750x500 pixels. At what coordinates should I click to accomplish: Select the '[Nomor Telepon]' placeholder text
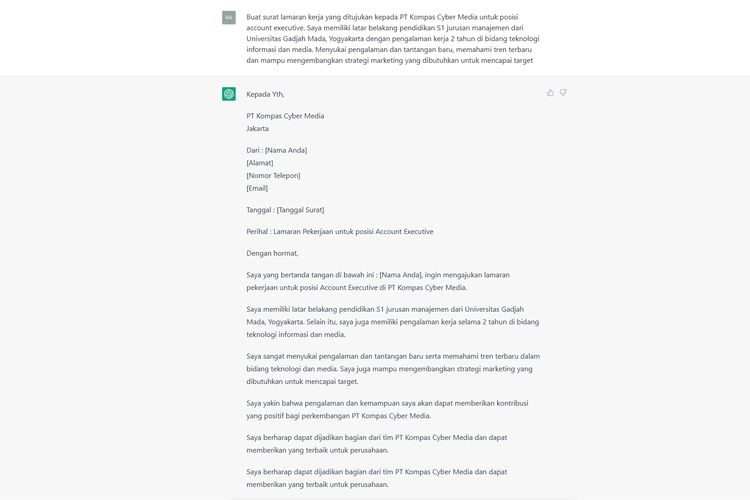(273, 175)
